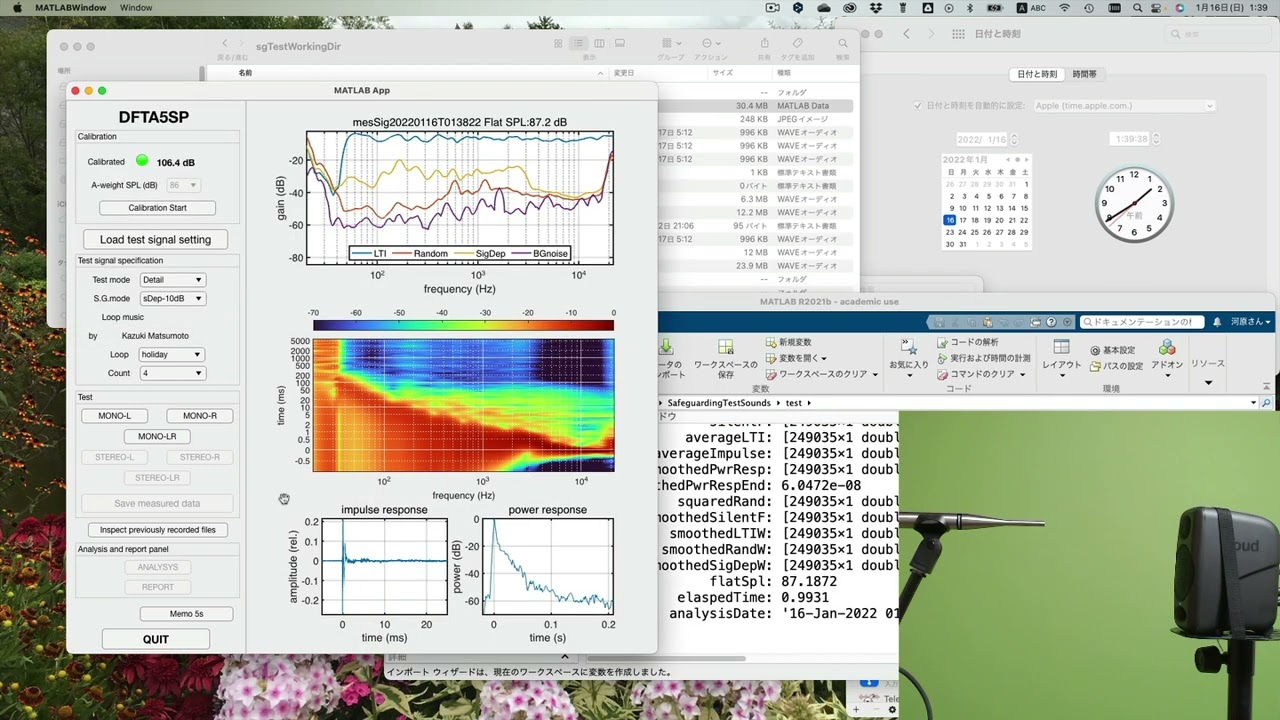Image resolution: width=1280 pixels, height=720 pixels.
Task: Switch Finder to list view
Action: (x=578, y=44)
